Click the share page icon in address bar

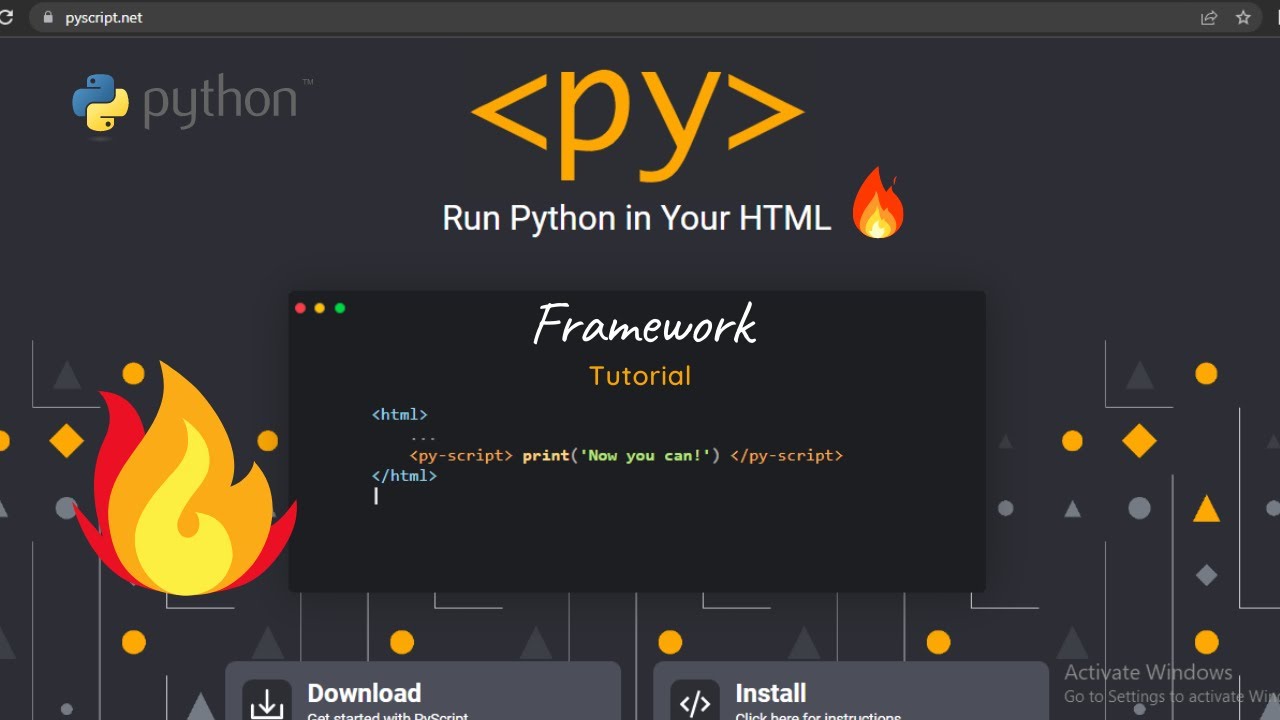(x=1209, y=17)
